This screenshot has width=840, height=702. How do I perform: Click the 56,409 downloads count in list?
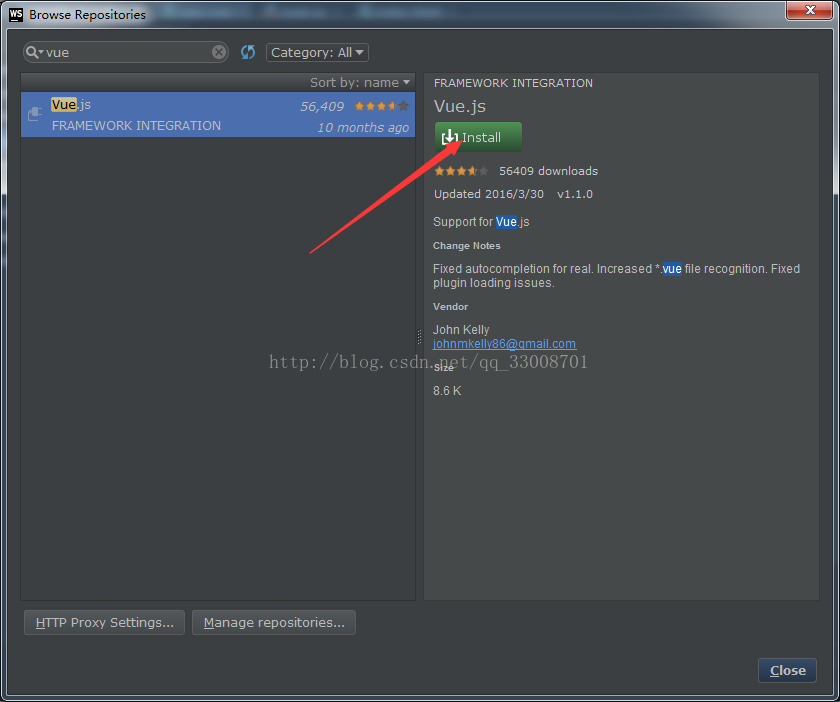pyautogui.click(x=322, y=107)
